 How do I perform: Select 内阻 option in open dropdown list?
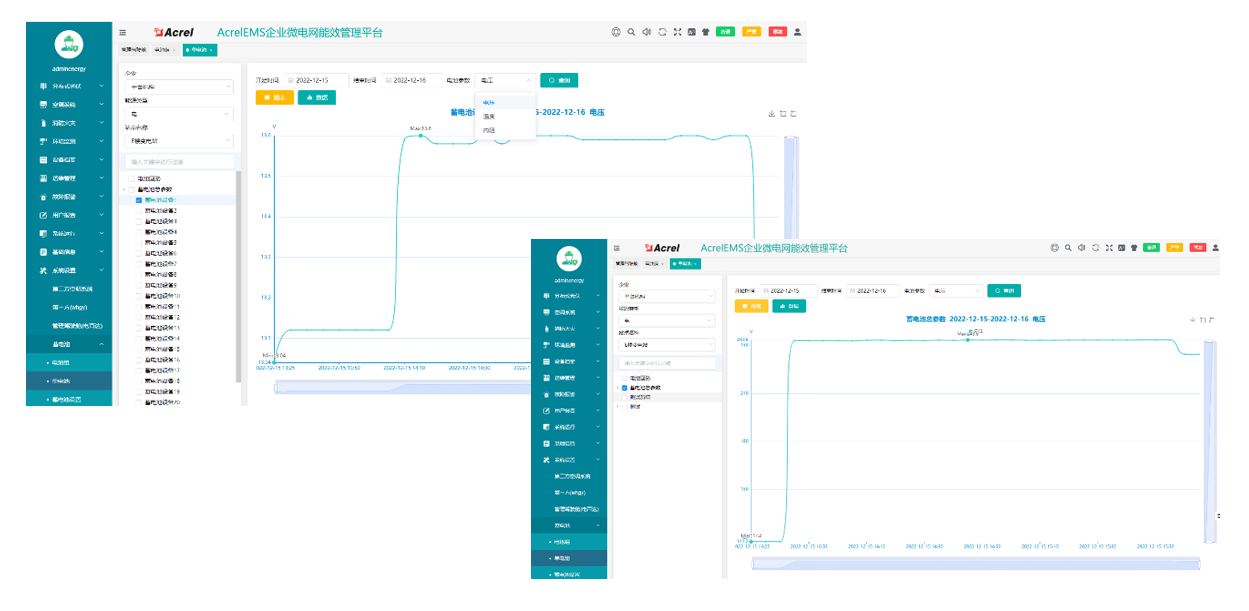505,130
